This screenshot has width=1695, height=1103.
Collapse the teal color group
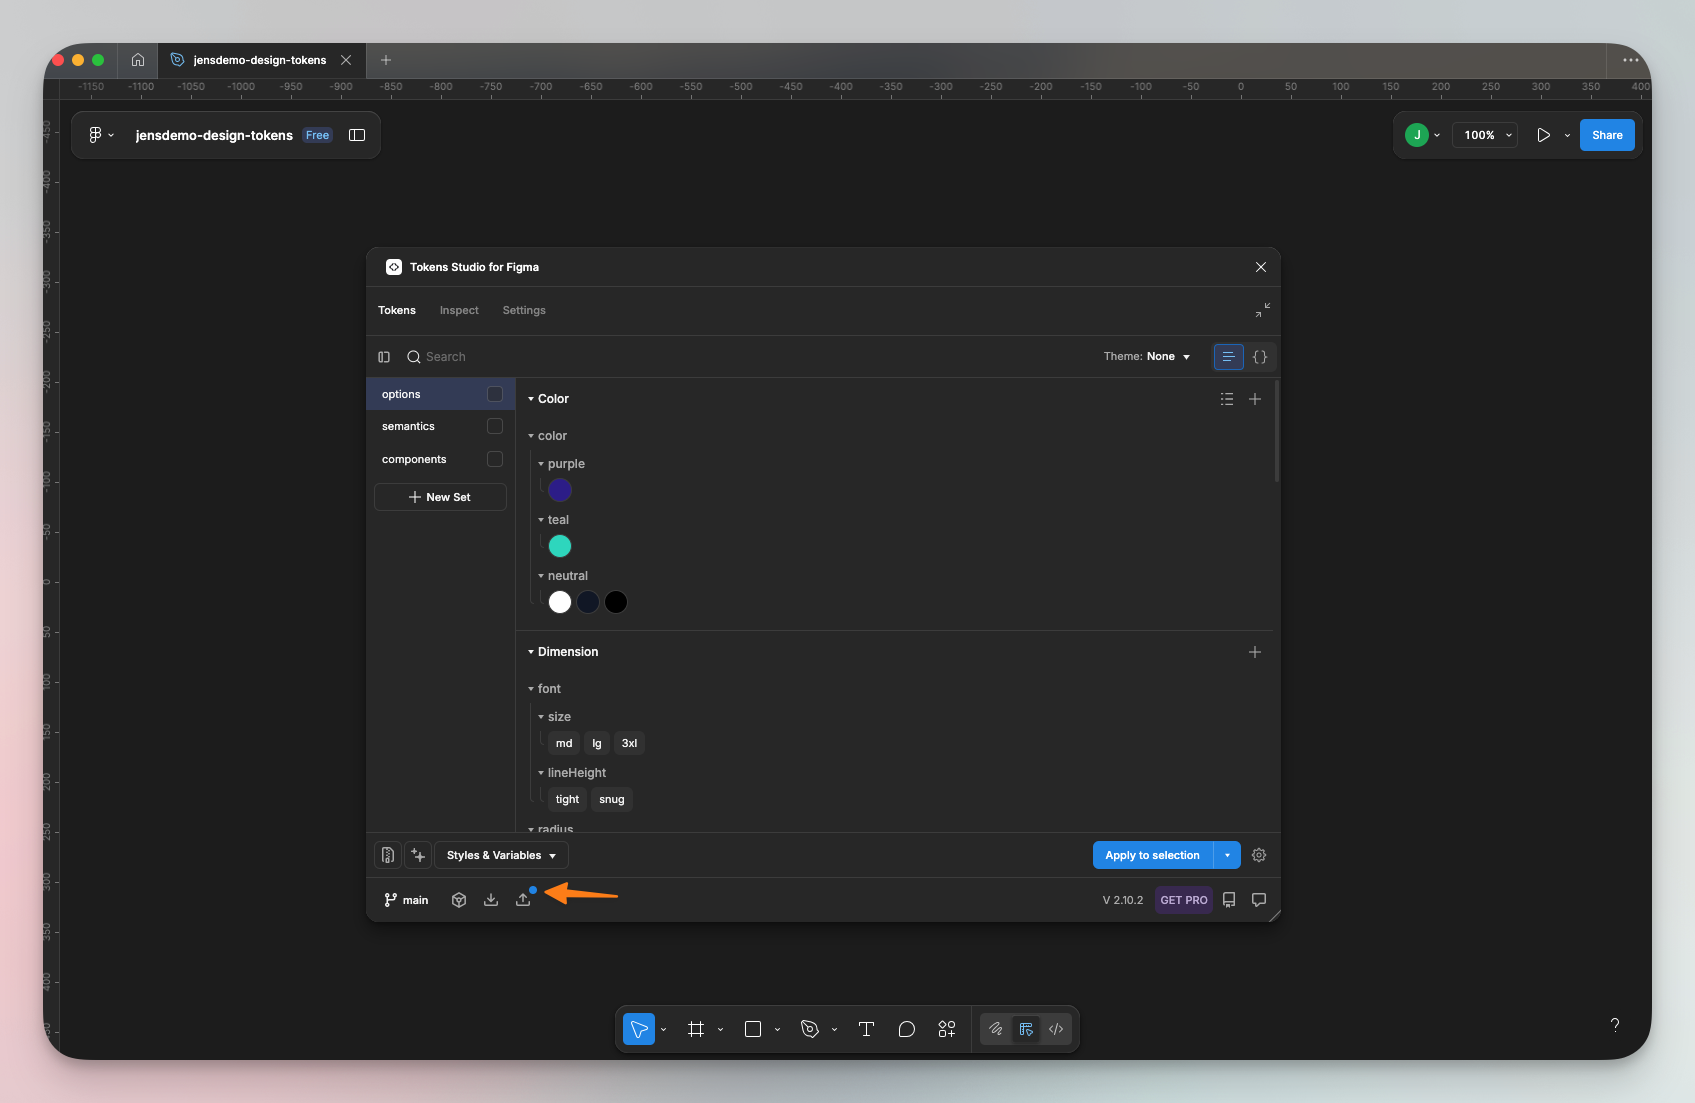pyautogui.click(x=541, y=520)
